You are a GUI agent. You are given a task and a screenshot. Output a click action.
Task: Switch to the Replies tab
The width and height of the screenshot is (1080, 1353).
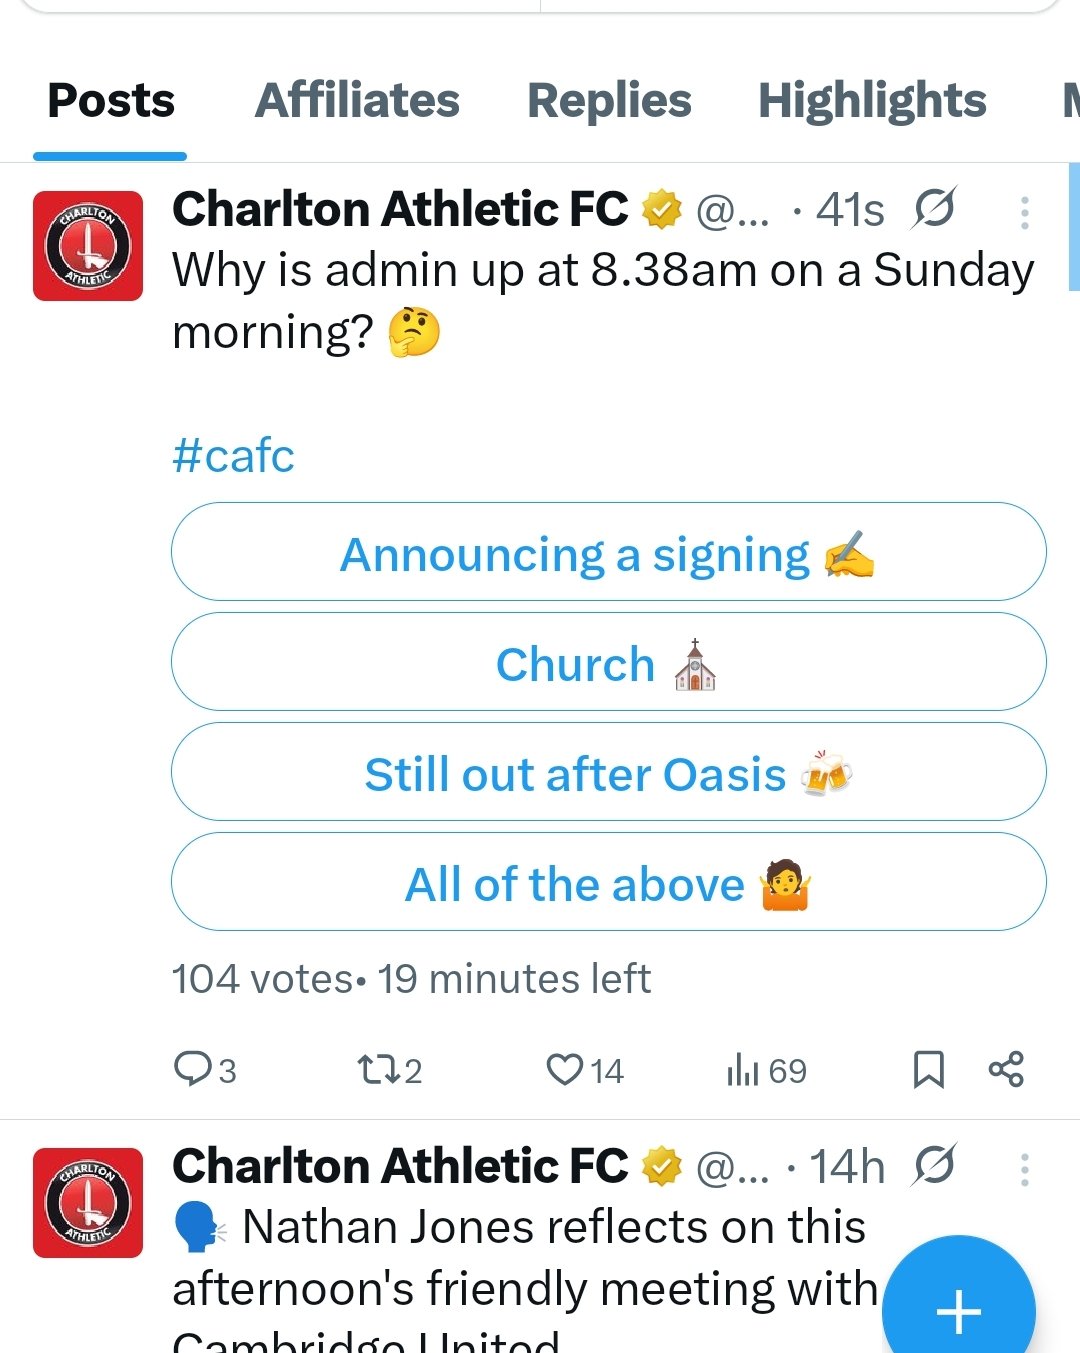point(609,101)
